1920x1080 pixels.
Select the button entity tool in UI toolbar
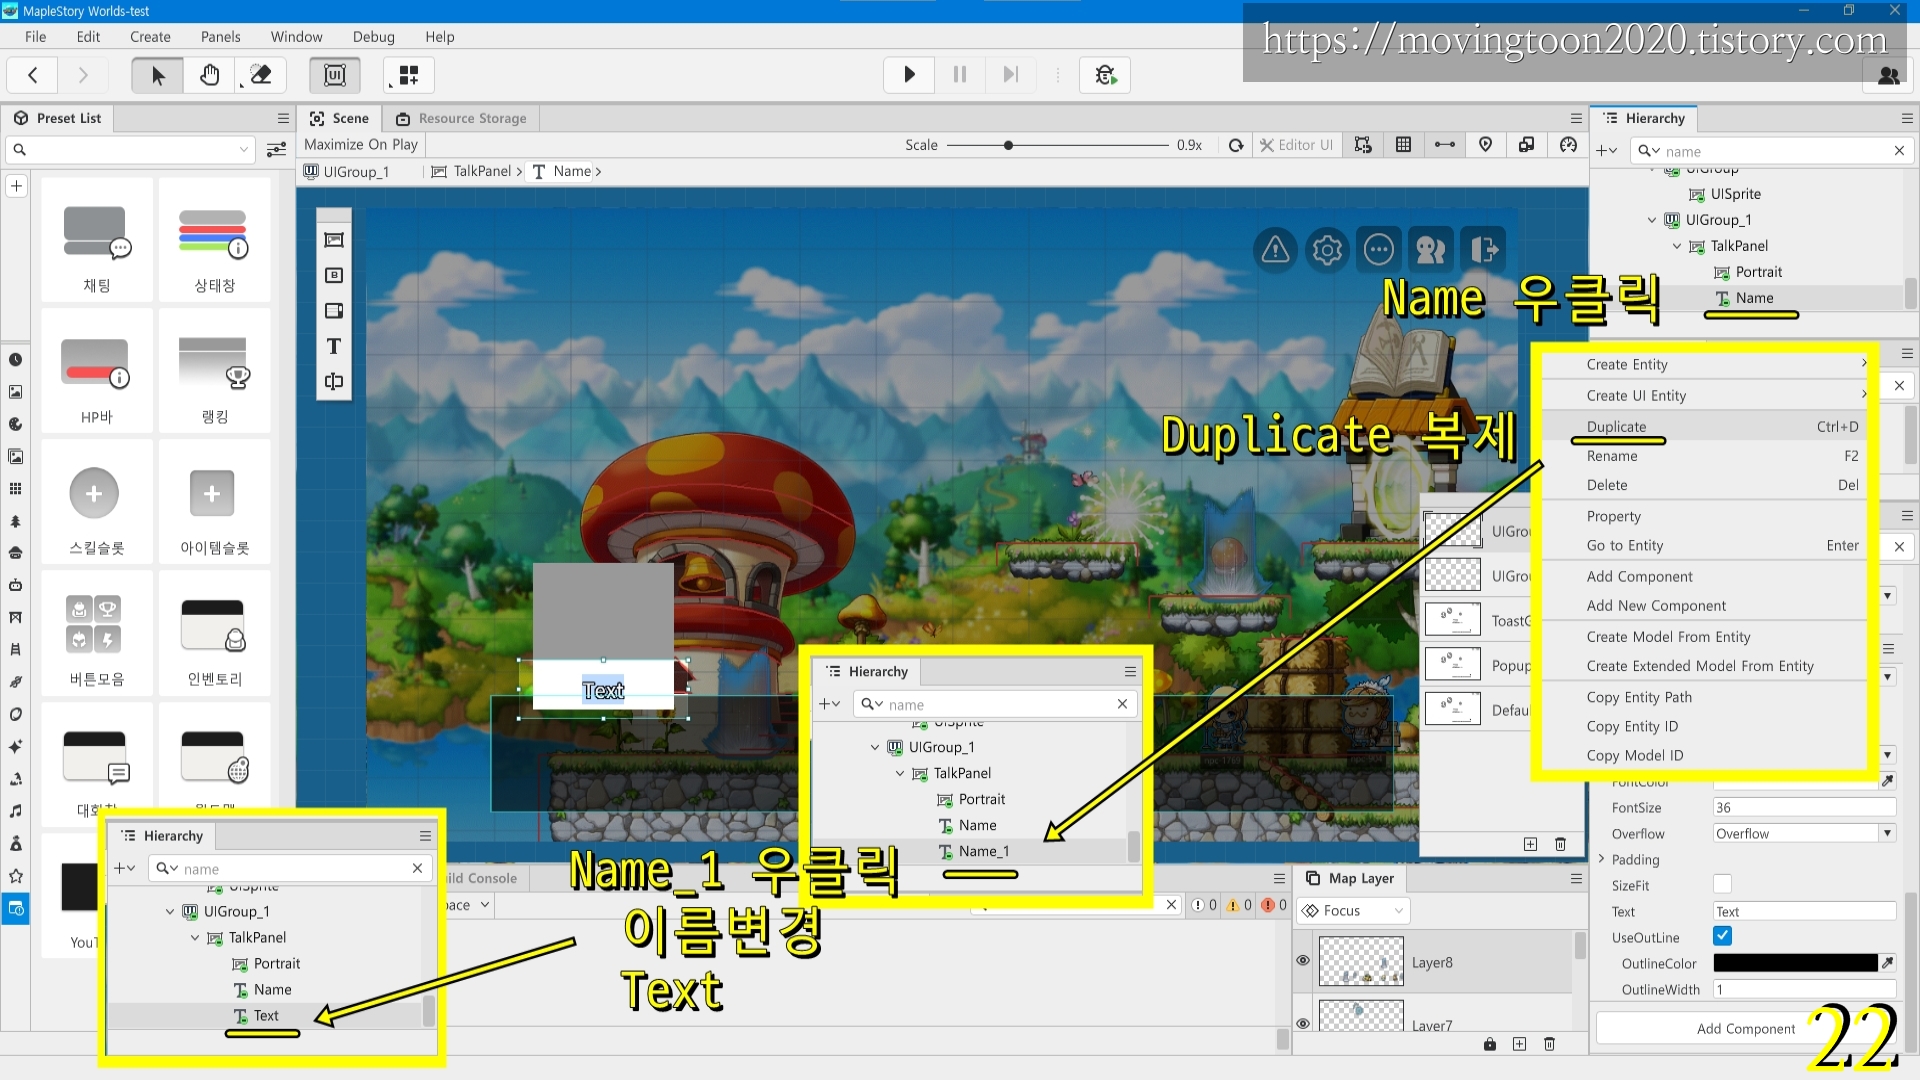[x=334, y=275]
